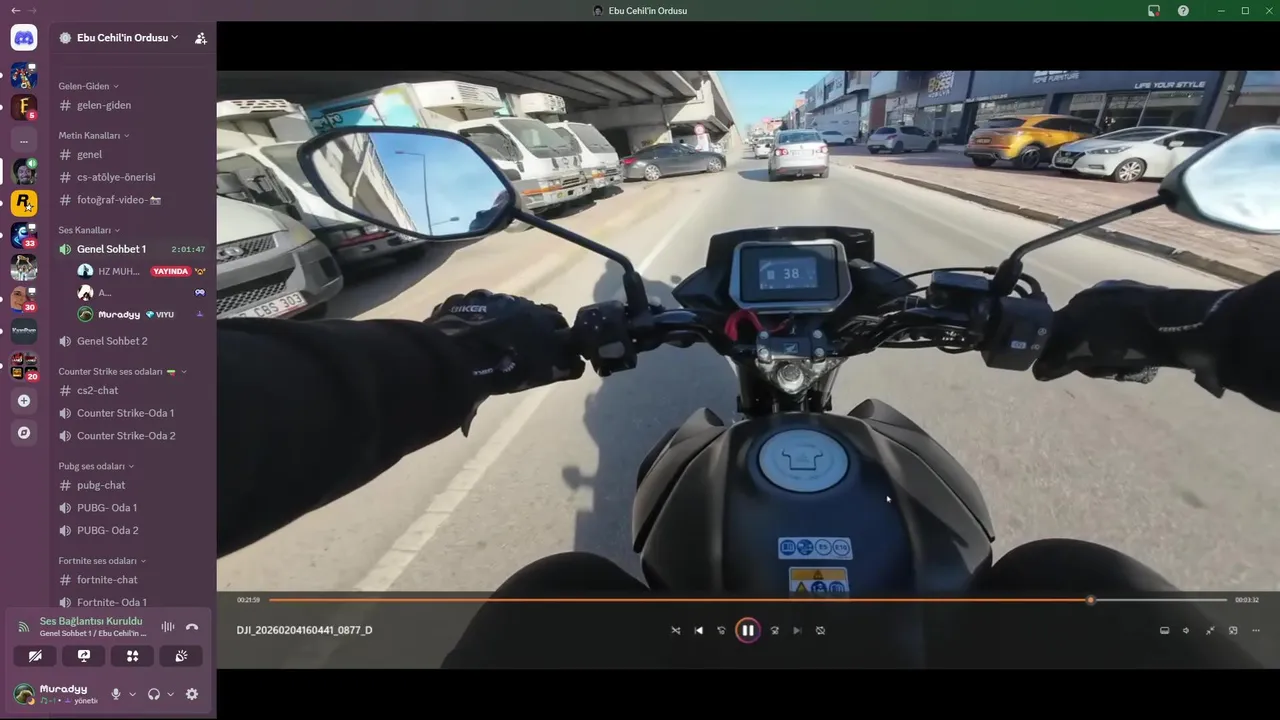Join Counter Strike-Oda 2 voice channel
Image resolution: width=1280 pixels, height=720 pixels.
click(x=133, y=436)
